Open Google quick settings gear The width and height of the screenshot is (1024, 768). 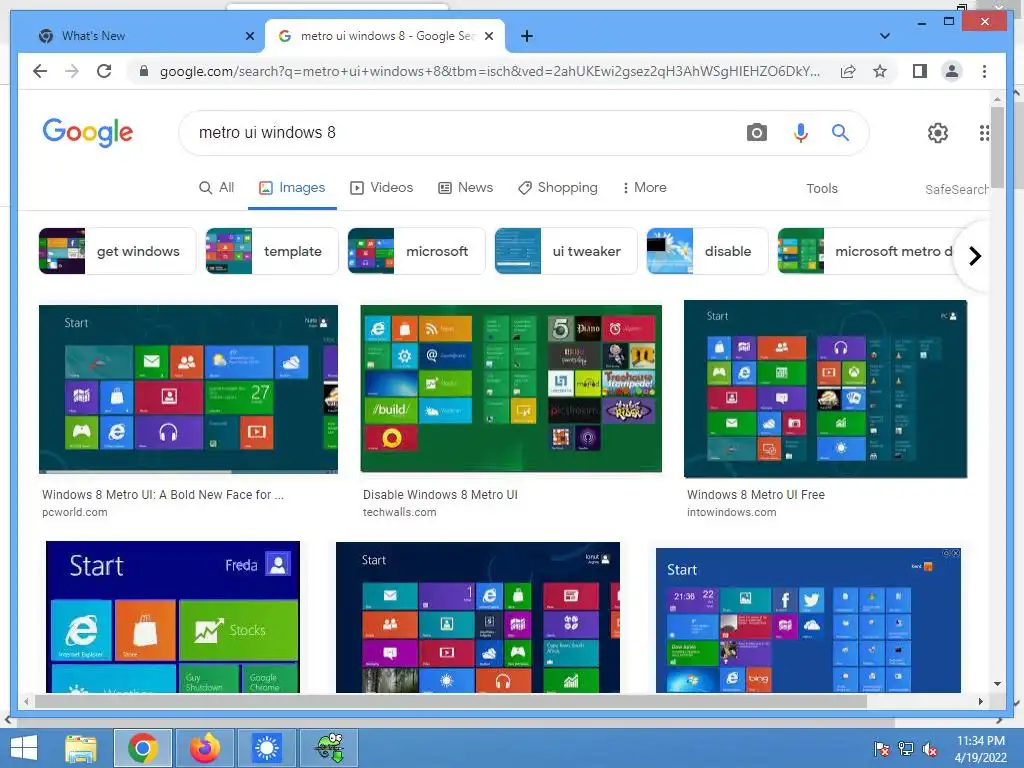pyautogui.click(x=938, y=133)
